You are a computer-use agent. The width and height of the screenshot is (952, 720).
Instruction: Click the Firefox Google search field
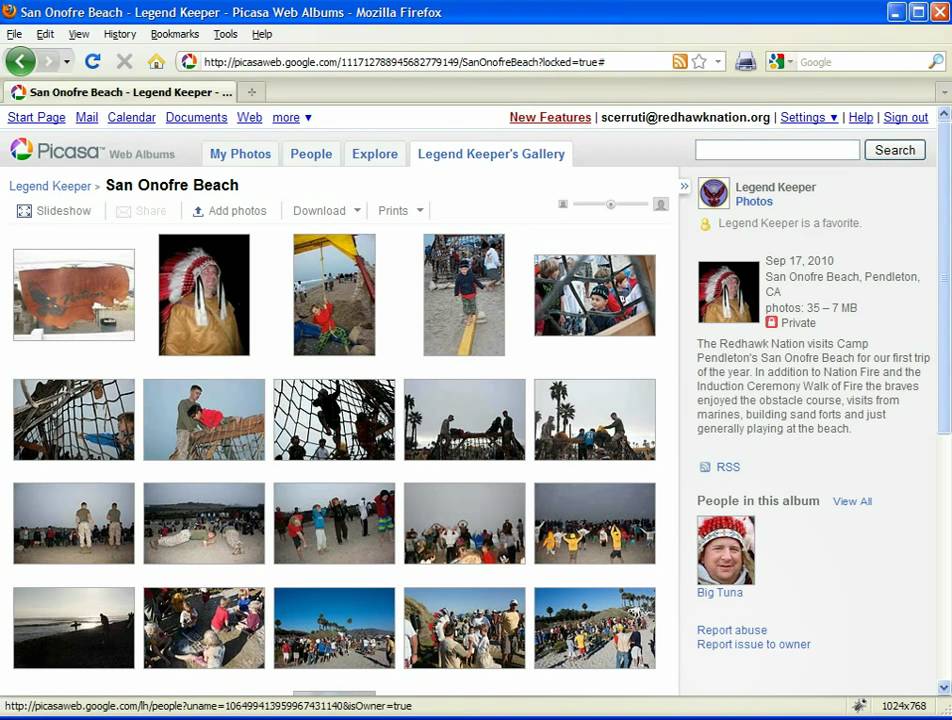862,61
